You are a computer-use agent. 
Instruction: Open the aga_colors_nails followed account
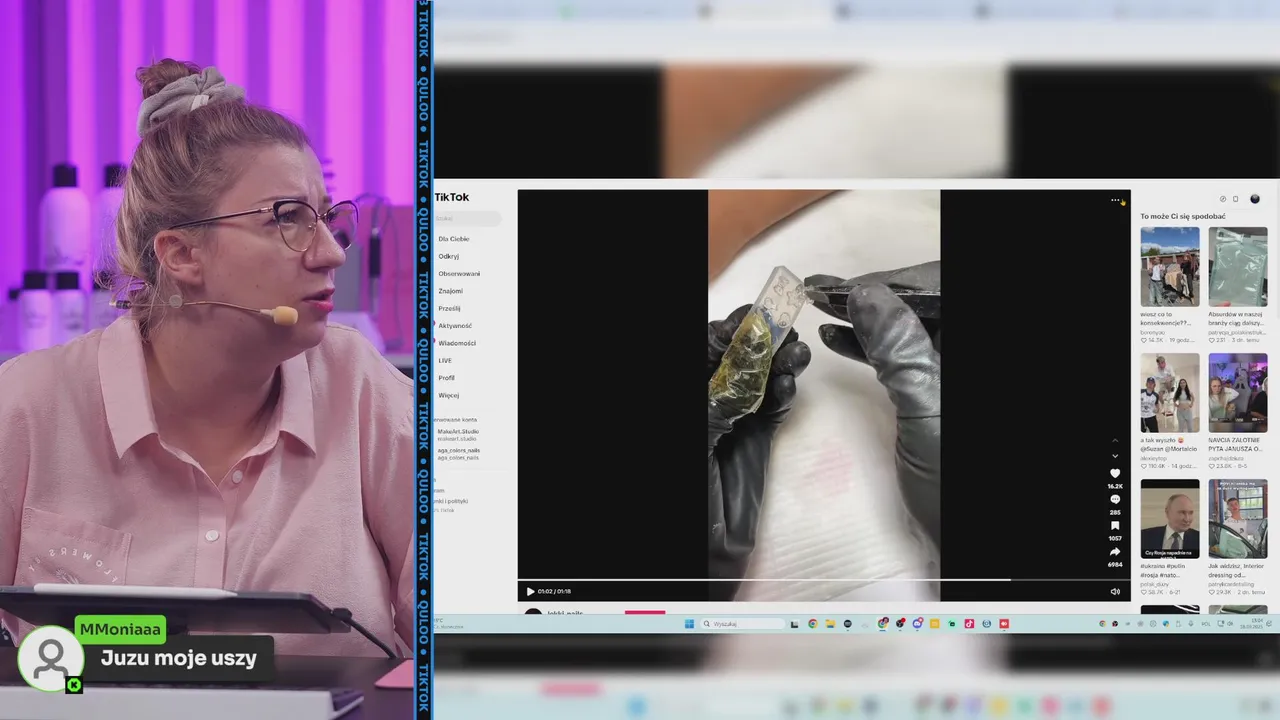pos(458,453)
